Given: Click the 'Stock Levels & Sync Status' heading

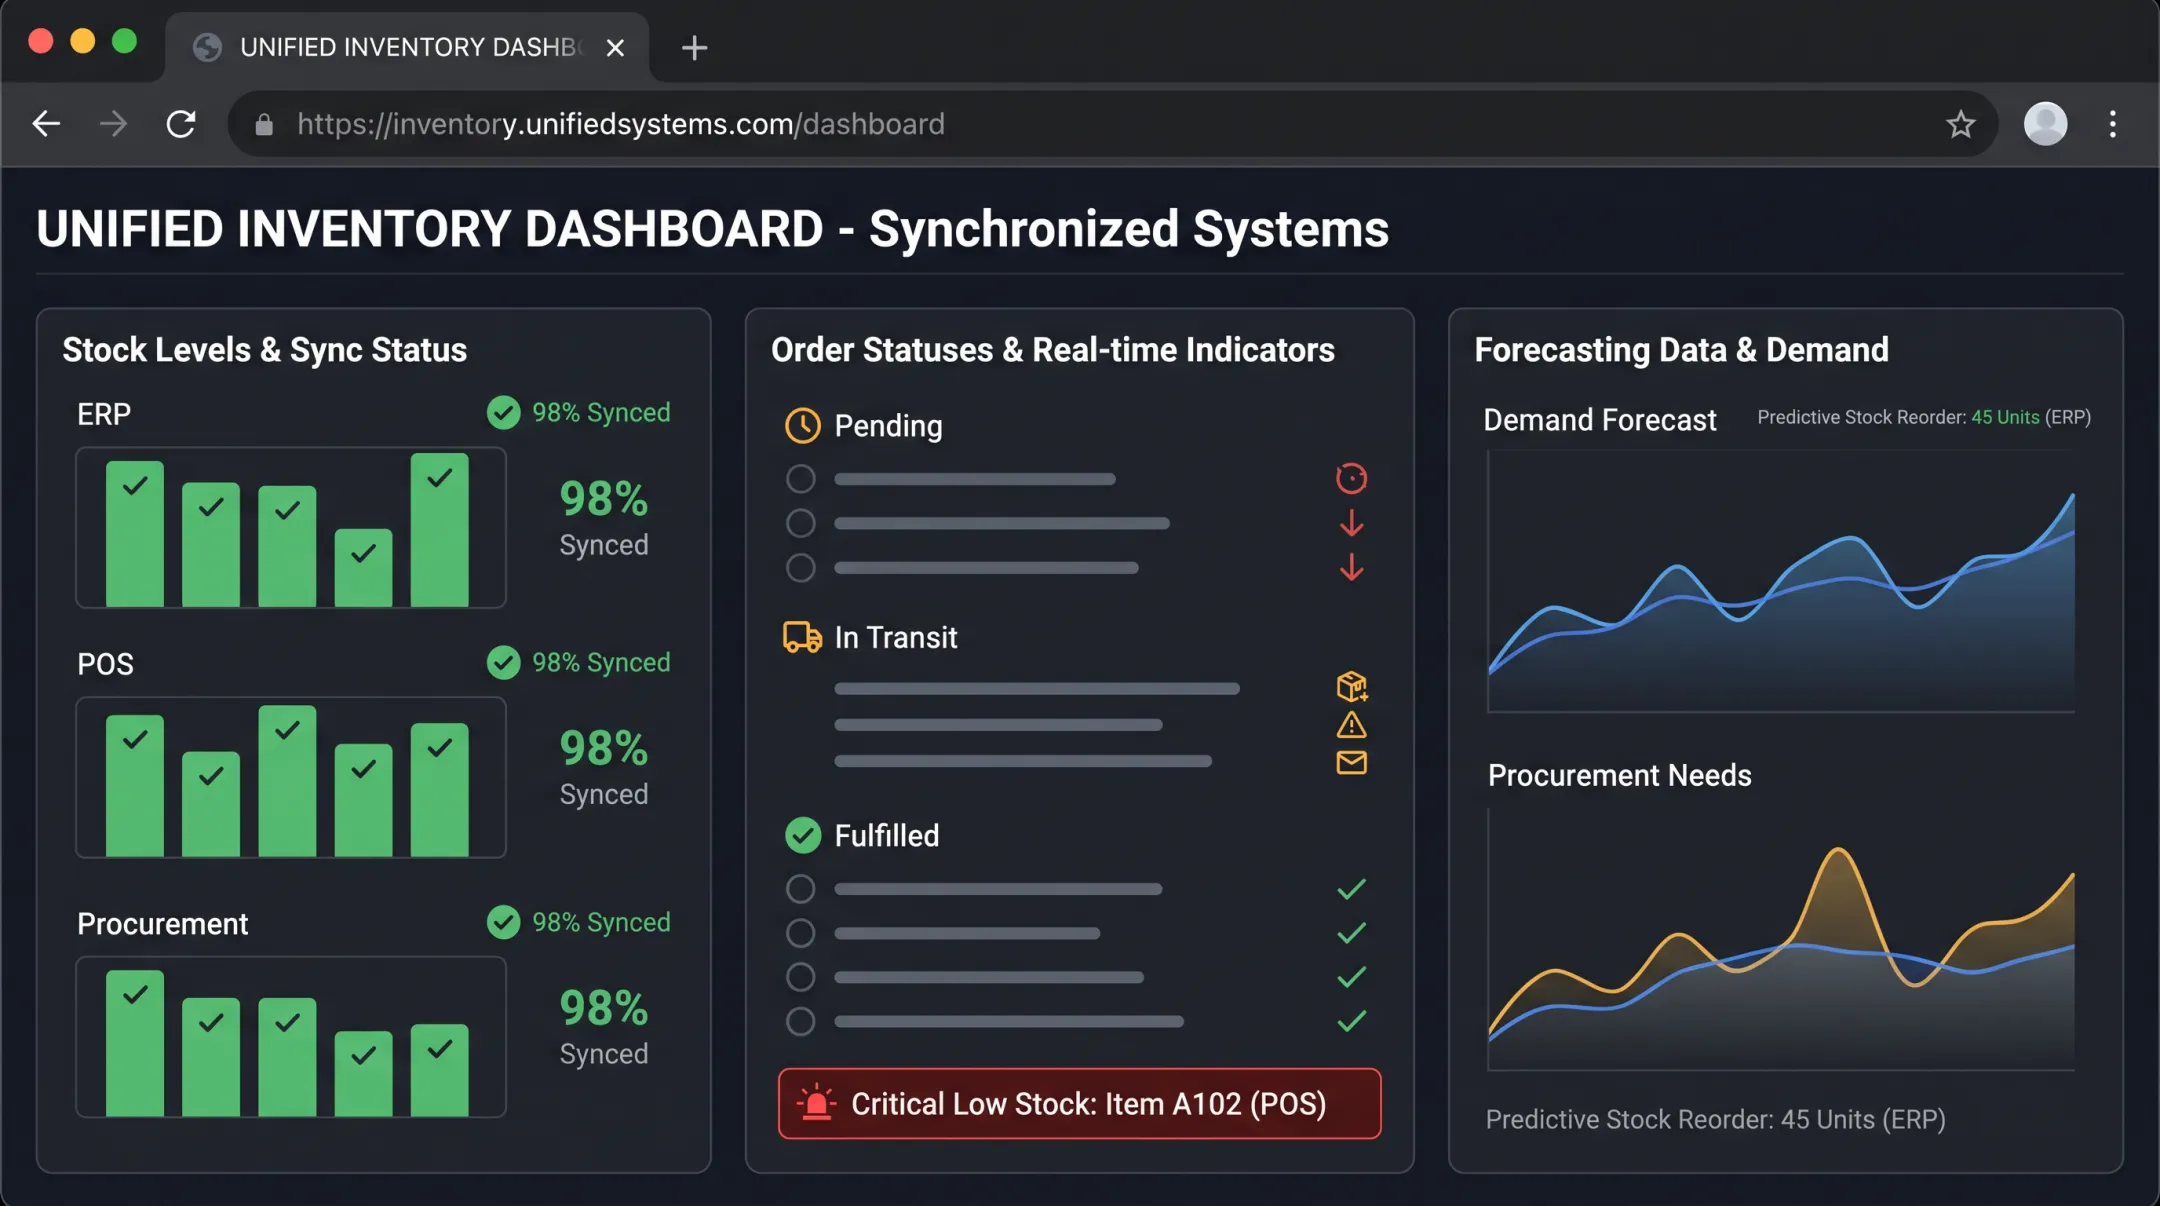Looking at the screenshot, I should (264, 350).
